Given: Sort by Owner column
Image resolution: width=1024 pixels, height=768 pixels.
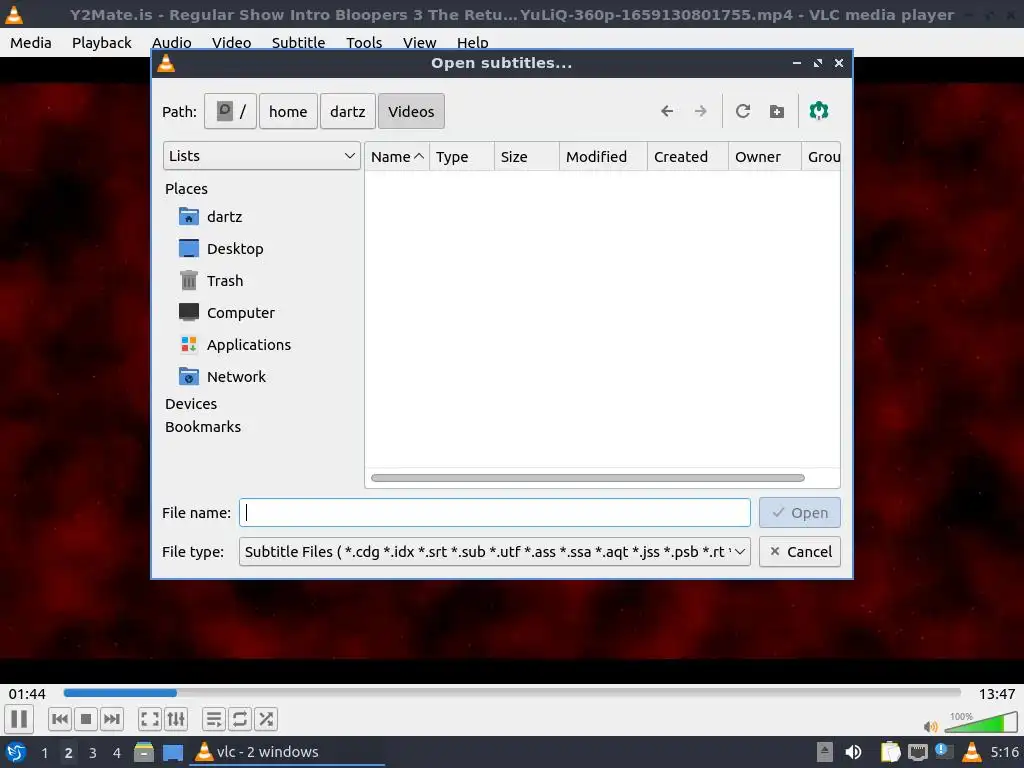Looking at the screenshot, I should [x=765, y=157].
